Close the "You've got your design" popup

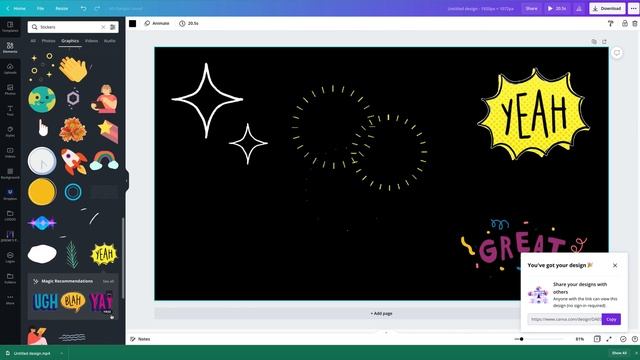(x=615, y=265)
